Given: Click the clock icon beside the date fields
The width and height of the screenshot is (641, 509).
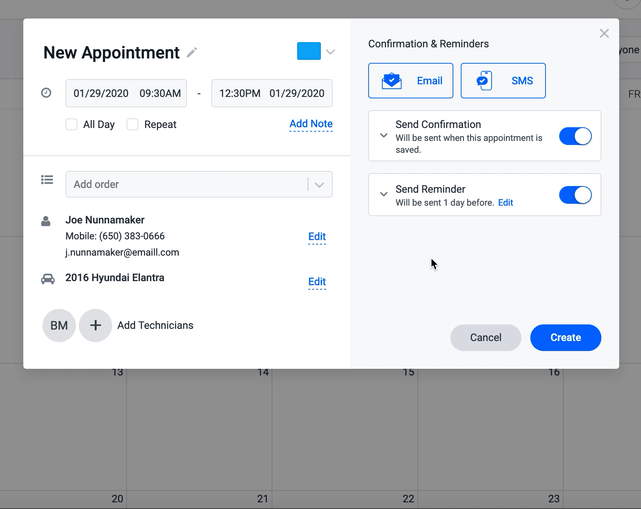Looking at the screenshot, I should [46, 93].
